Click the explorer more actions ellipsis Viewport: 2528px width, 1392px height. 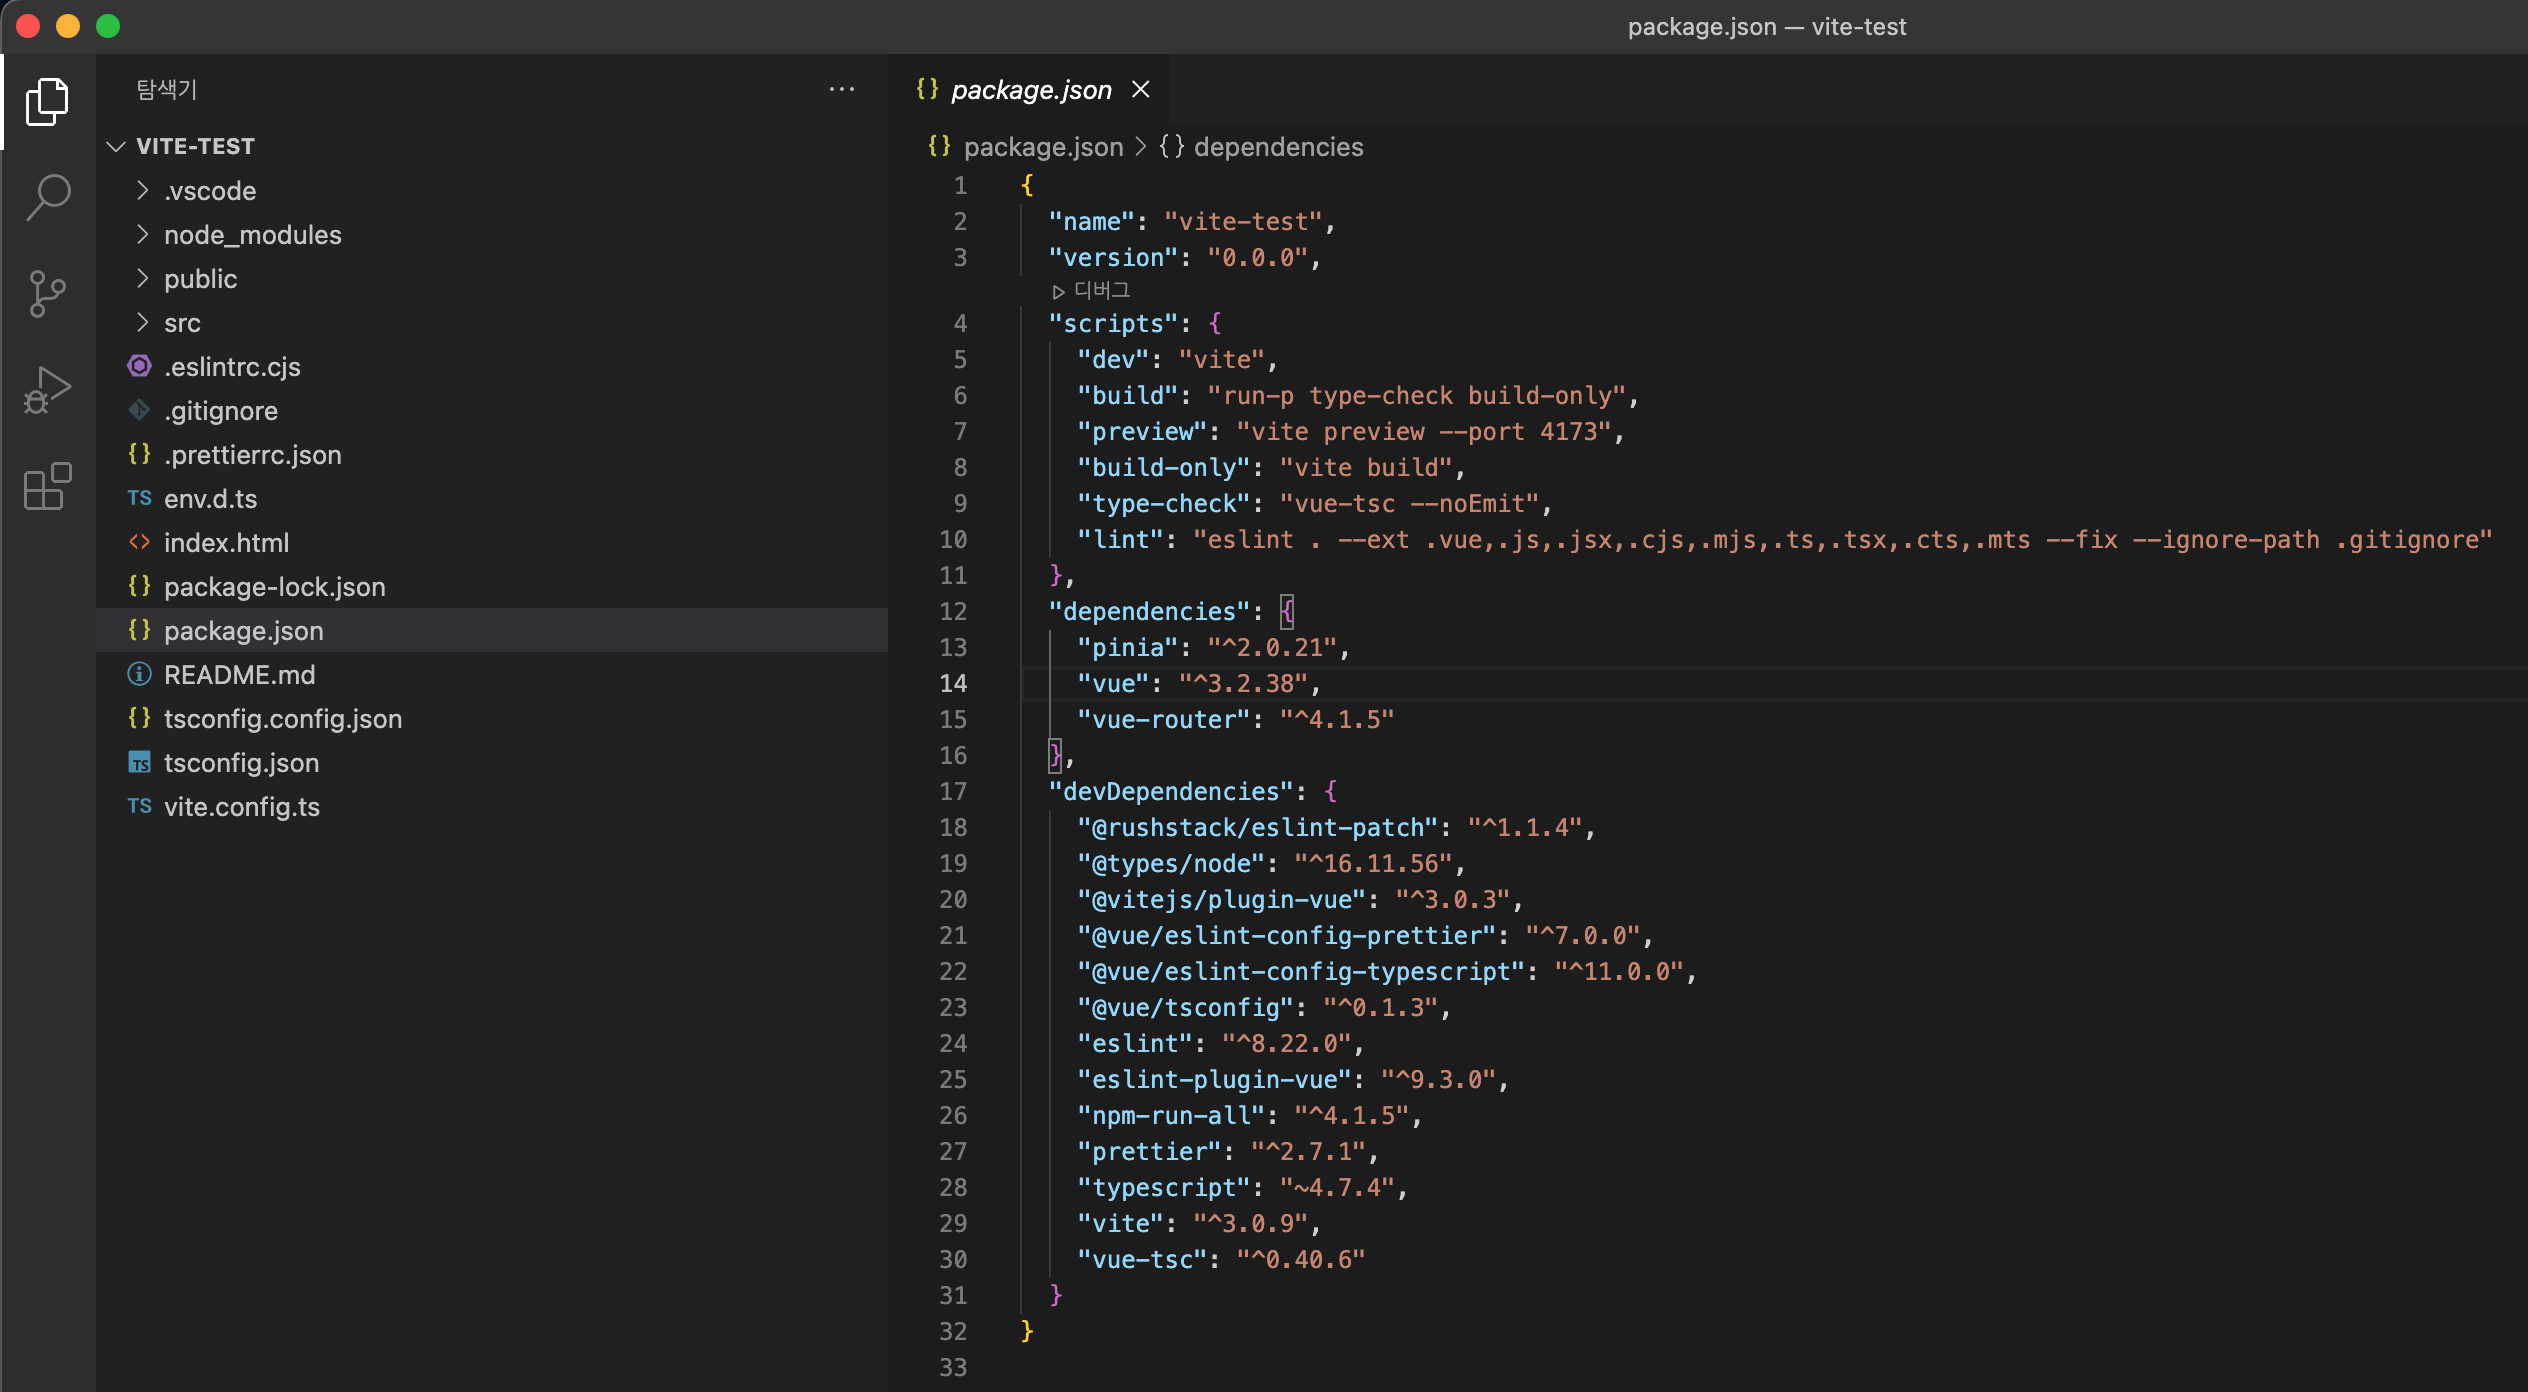coord(841,90)
